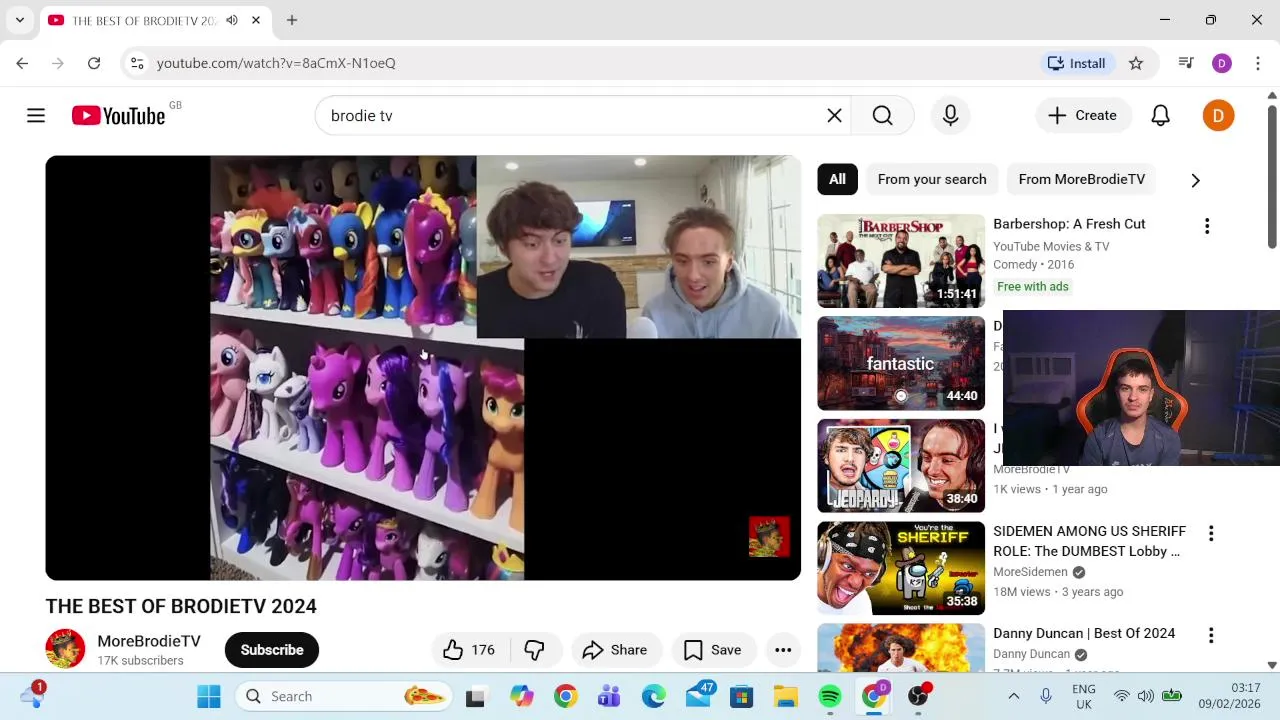Open the YouTube account avatar menu
This screenshot has height=720, width=1280.
pos(1218,116)
